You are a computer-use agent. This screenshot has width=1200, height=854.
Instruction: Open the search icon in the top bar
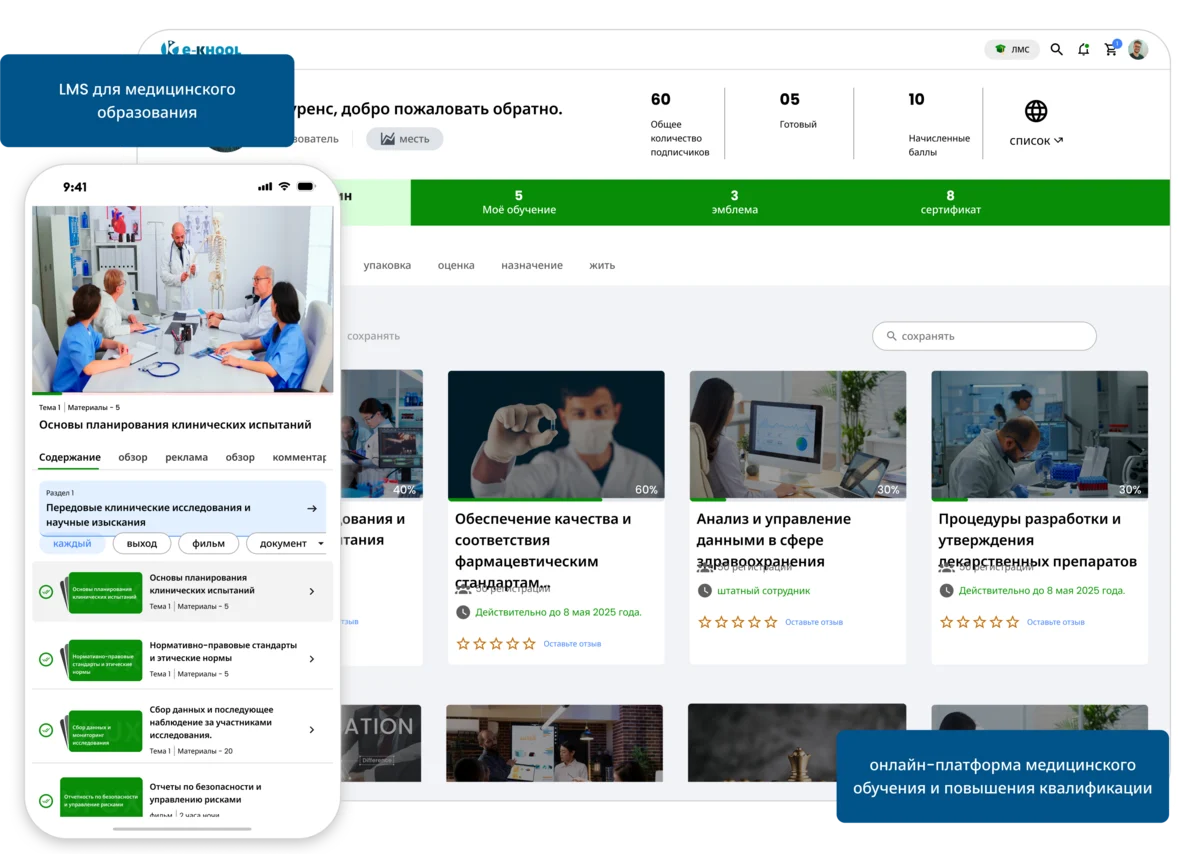pyautogui.click(x=1056, y=48)
